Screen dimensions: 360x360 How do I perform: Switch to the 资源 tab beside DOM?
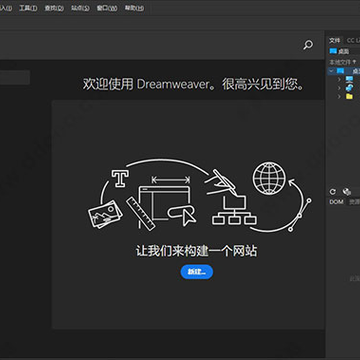(354, 202)
